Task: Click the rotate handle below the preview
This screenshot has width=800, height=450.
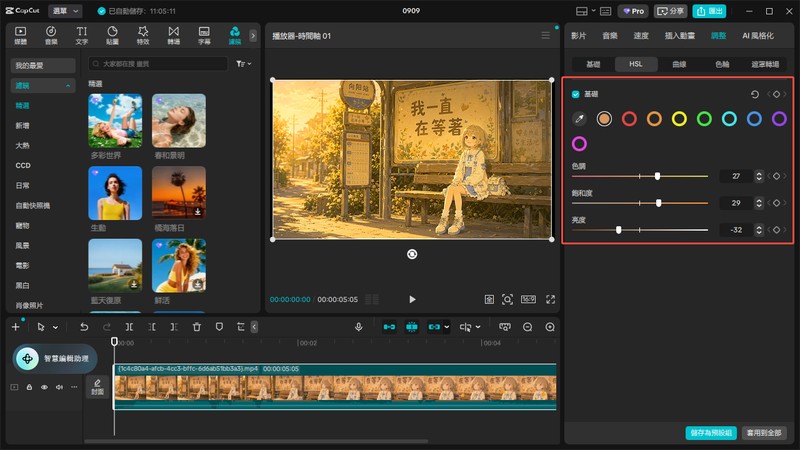Action: coord(412,254)
